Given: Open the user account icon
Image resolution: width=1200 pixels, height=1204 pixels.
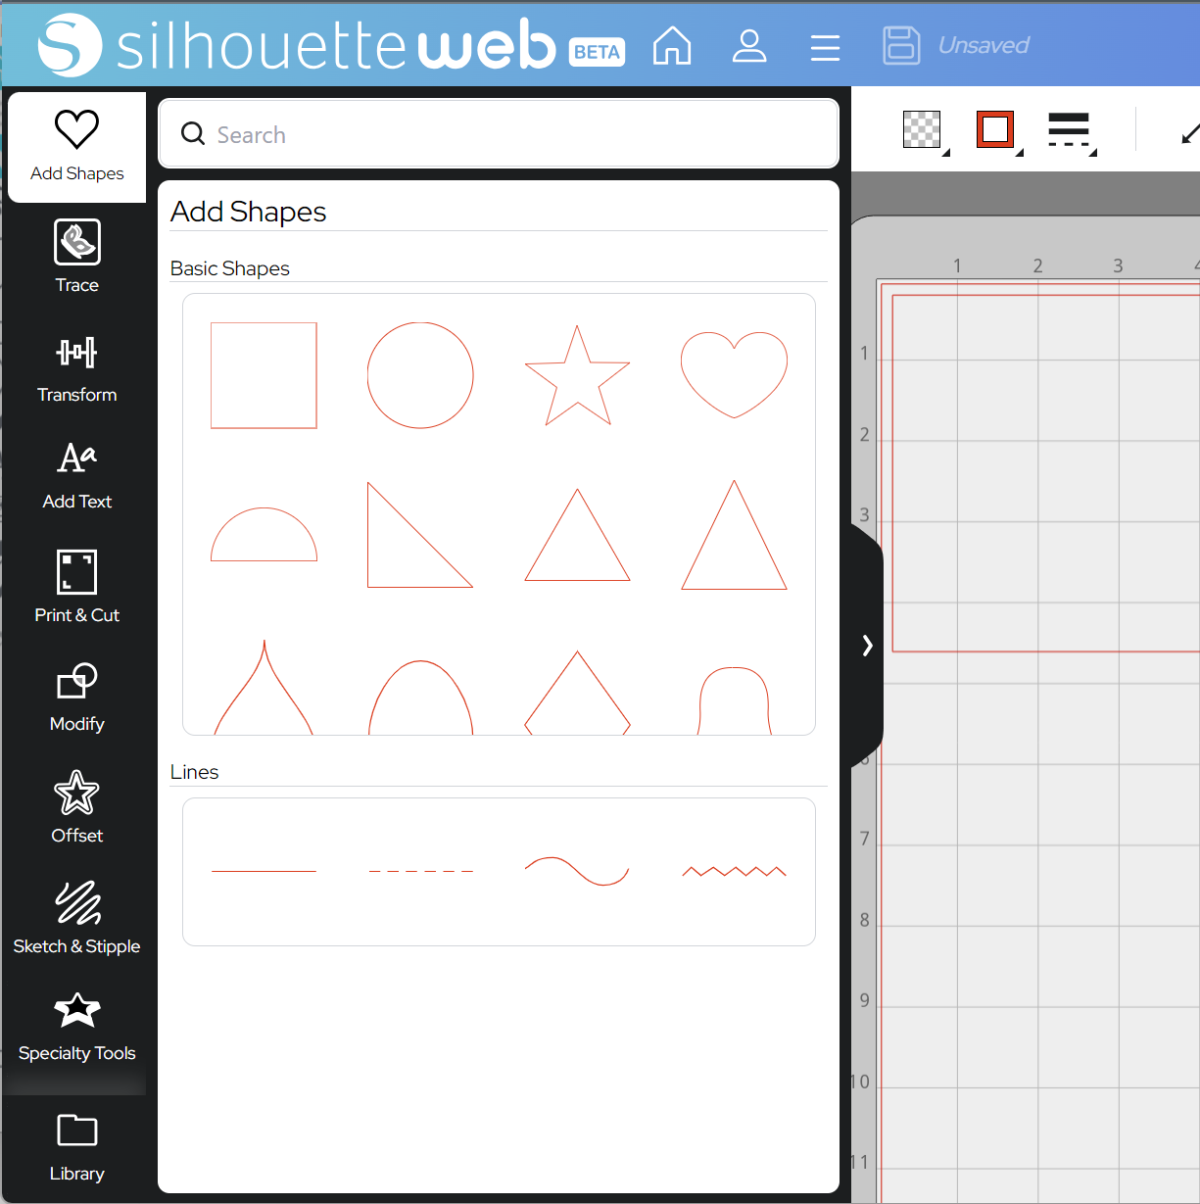Looking at the screenshot, I should point(749,46).
